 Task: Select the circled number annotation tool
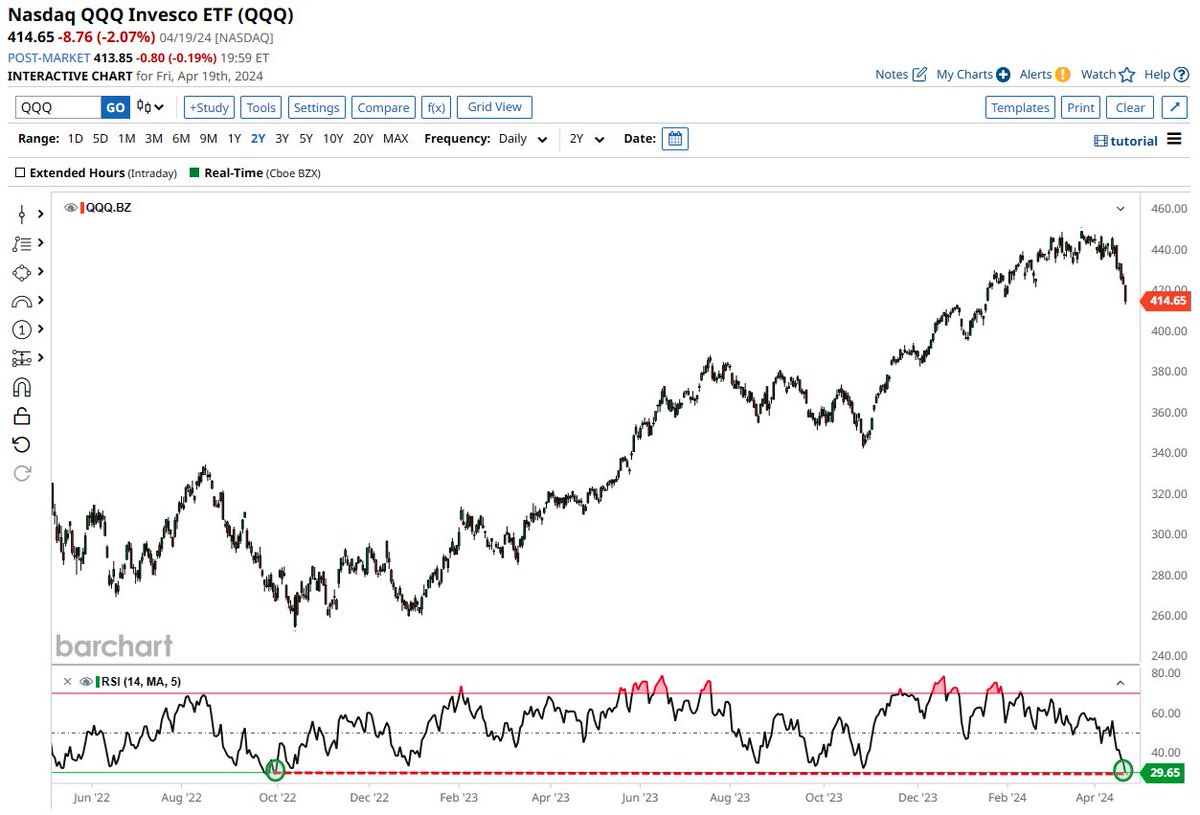coord(22,329)
